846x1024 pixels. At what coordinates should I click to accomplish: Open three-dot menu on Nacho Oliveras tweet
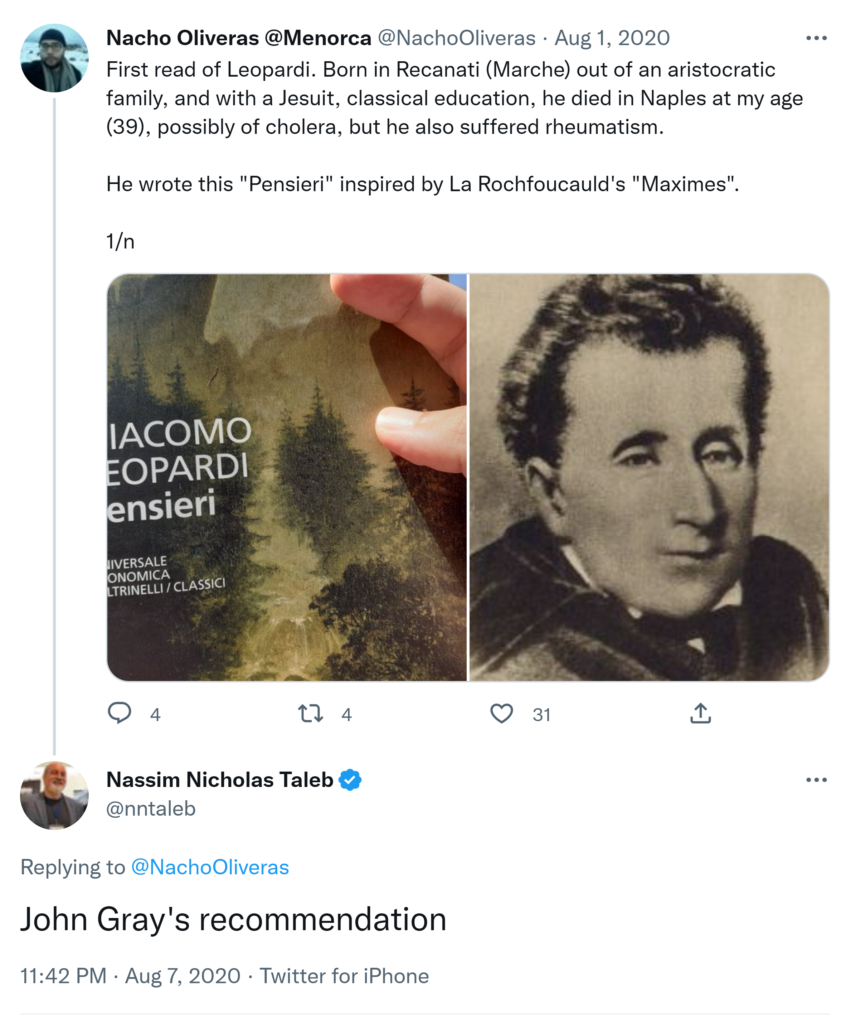click(x=816, y=39)
